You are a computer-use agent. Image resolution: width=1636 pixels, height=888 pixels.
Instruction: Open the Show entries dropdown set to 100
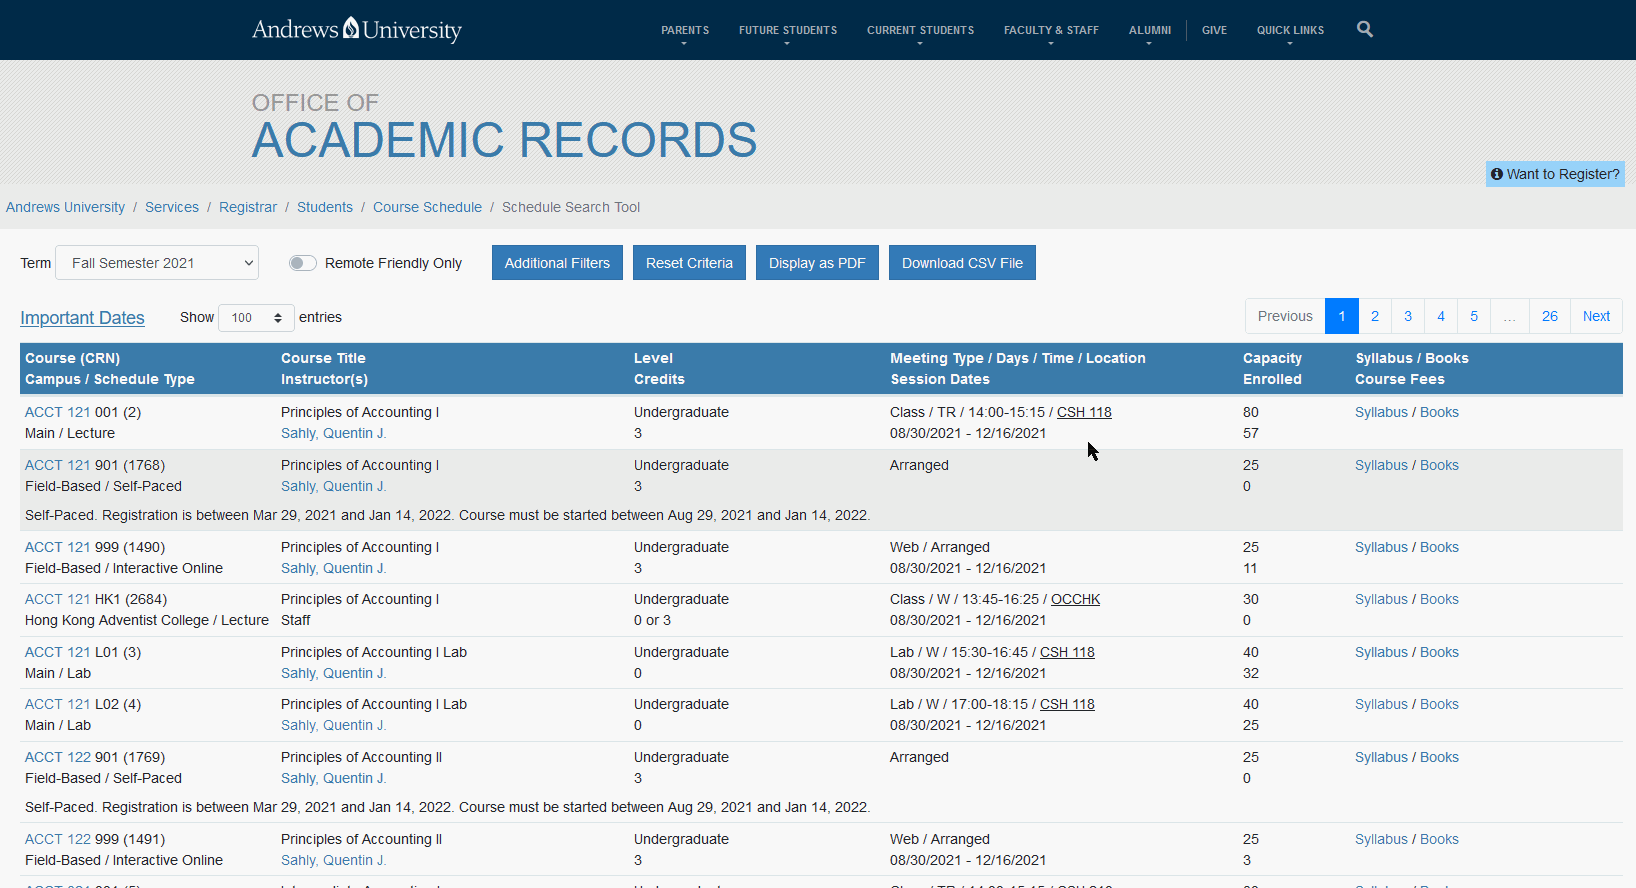[x=256, y=318]
